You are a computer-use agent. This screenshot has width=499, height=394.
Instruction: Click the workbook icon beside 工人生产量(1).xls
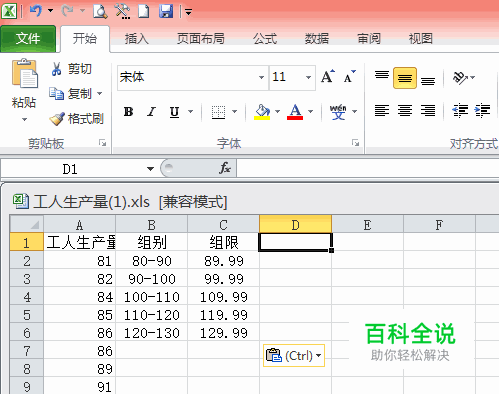[x=21, y=201]
